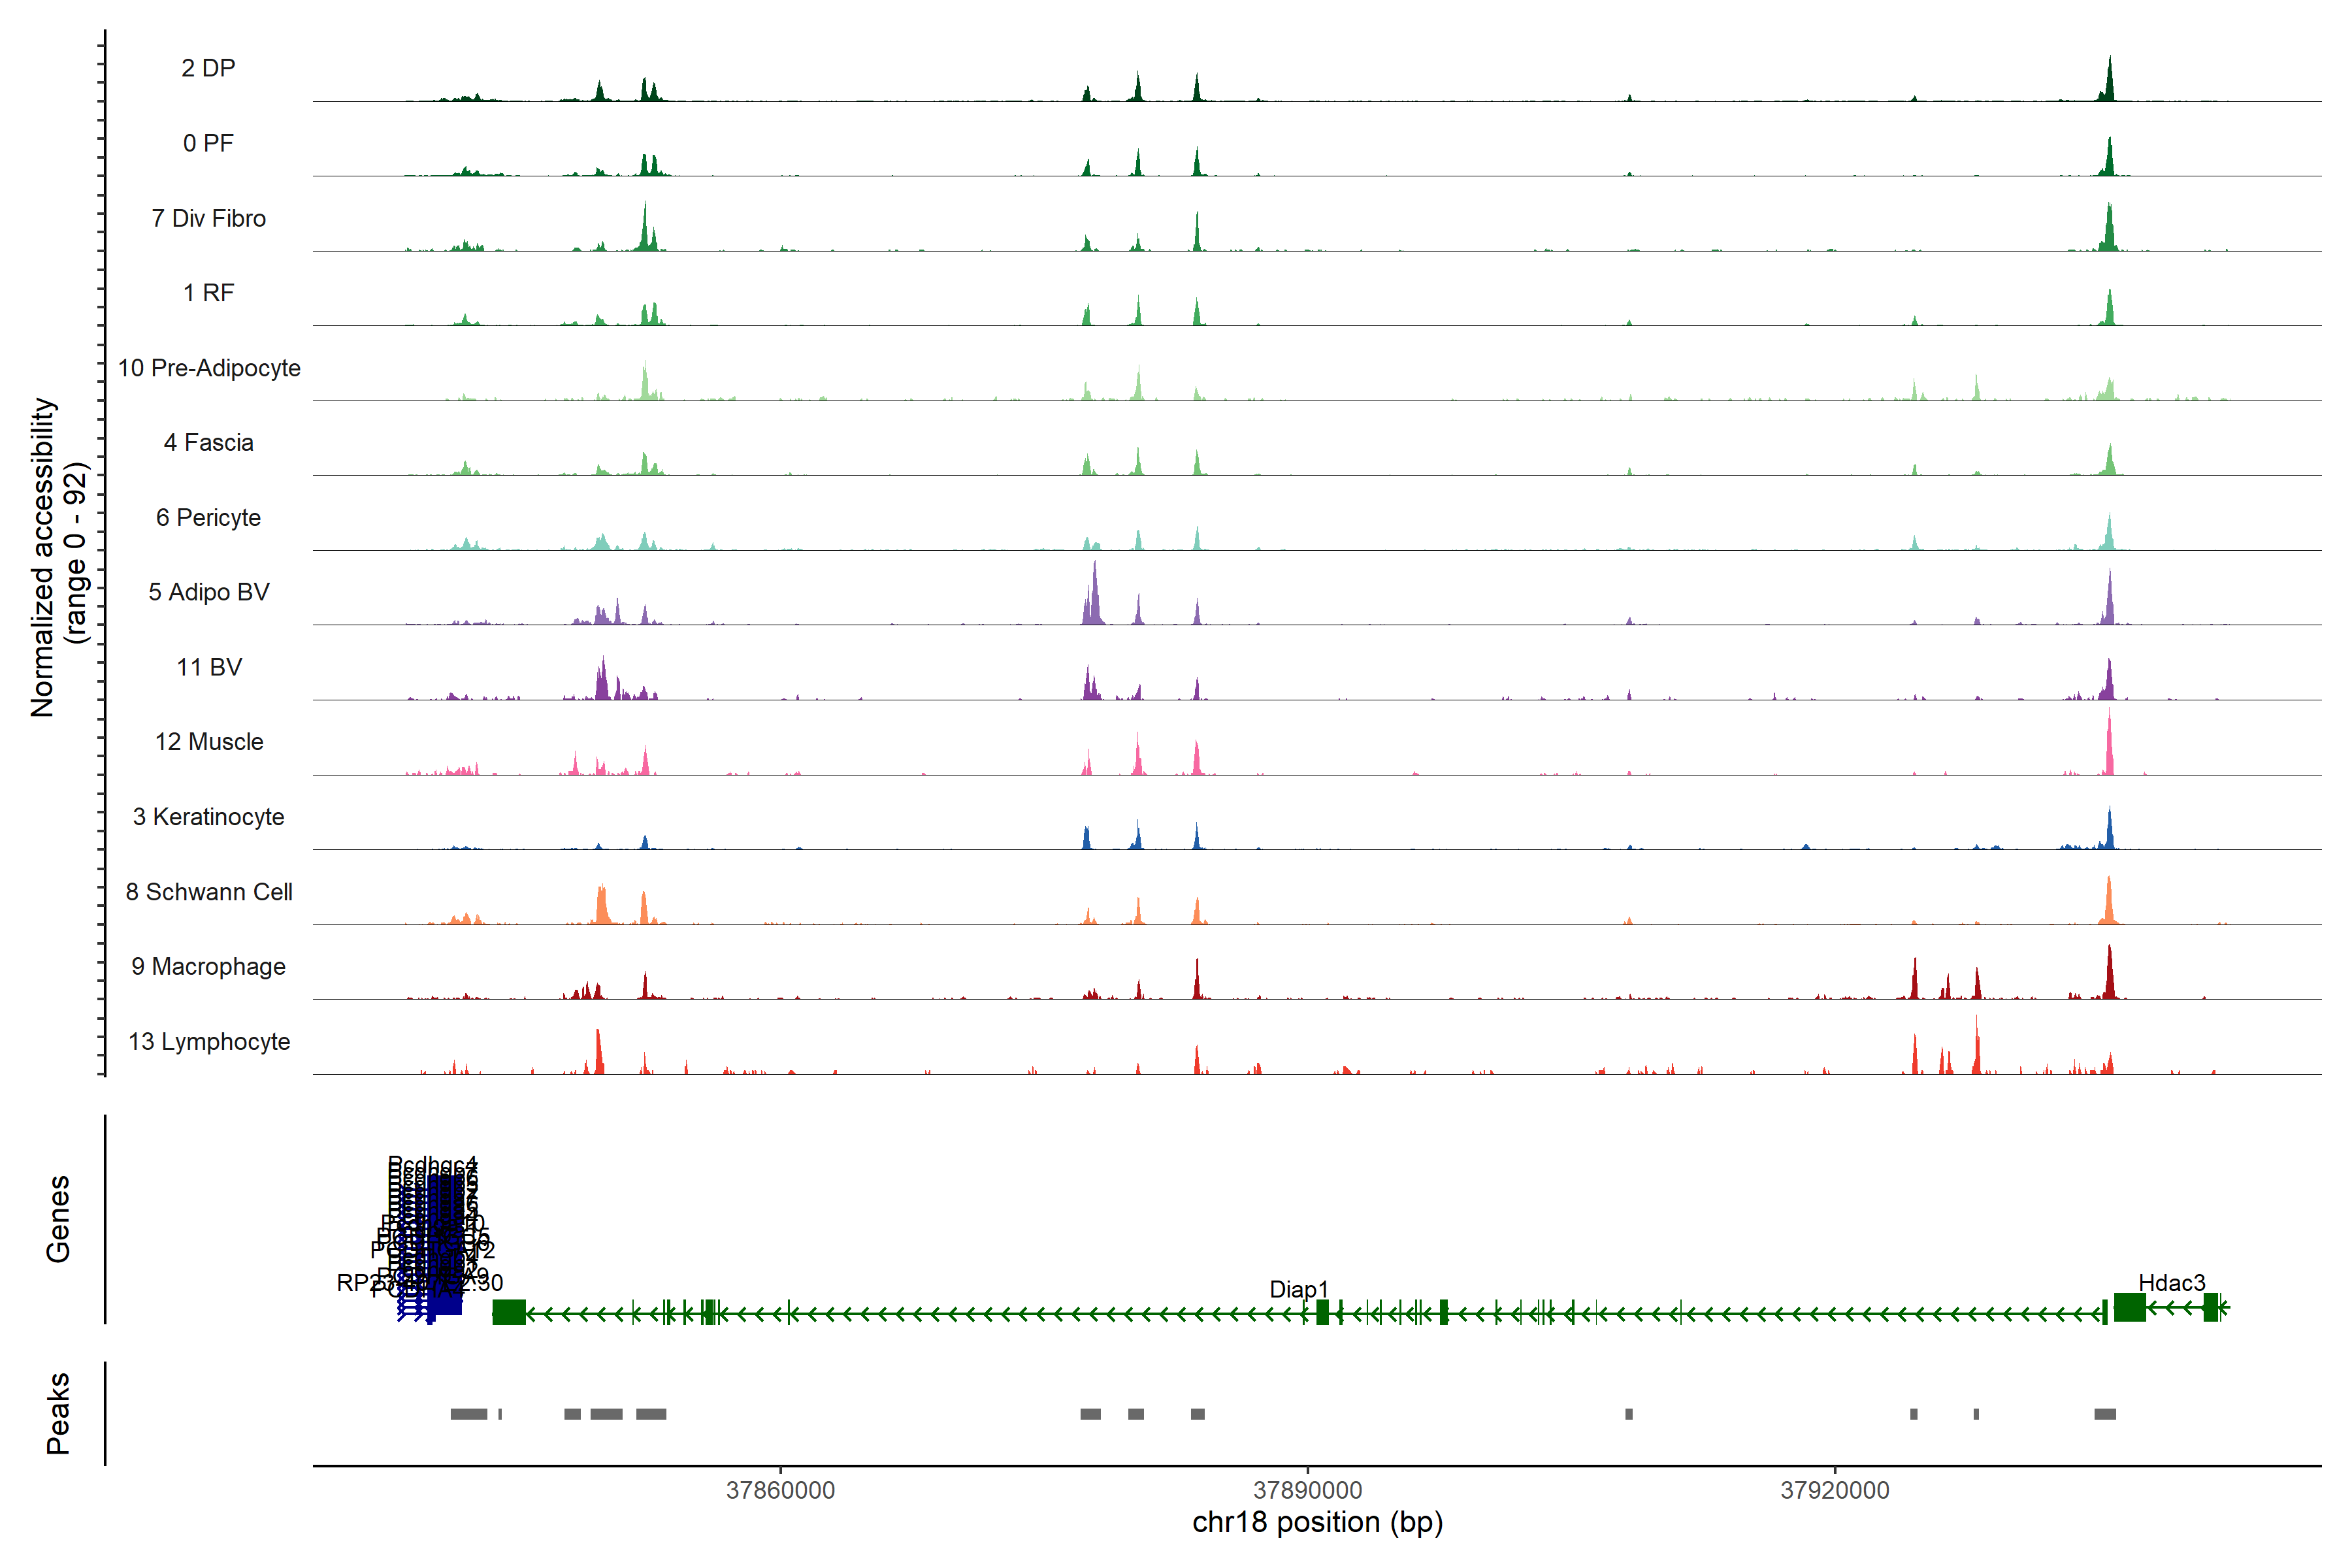The width and height of the screenshot is (2352, 1568).
Task: Click the 10 Pre-Adipocyte track label
Action: (x=209, y=368)
